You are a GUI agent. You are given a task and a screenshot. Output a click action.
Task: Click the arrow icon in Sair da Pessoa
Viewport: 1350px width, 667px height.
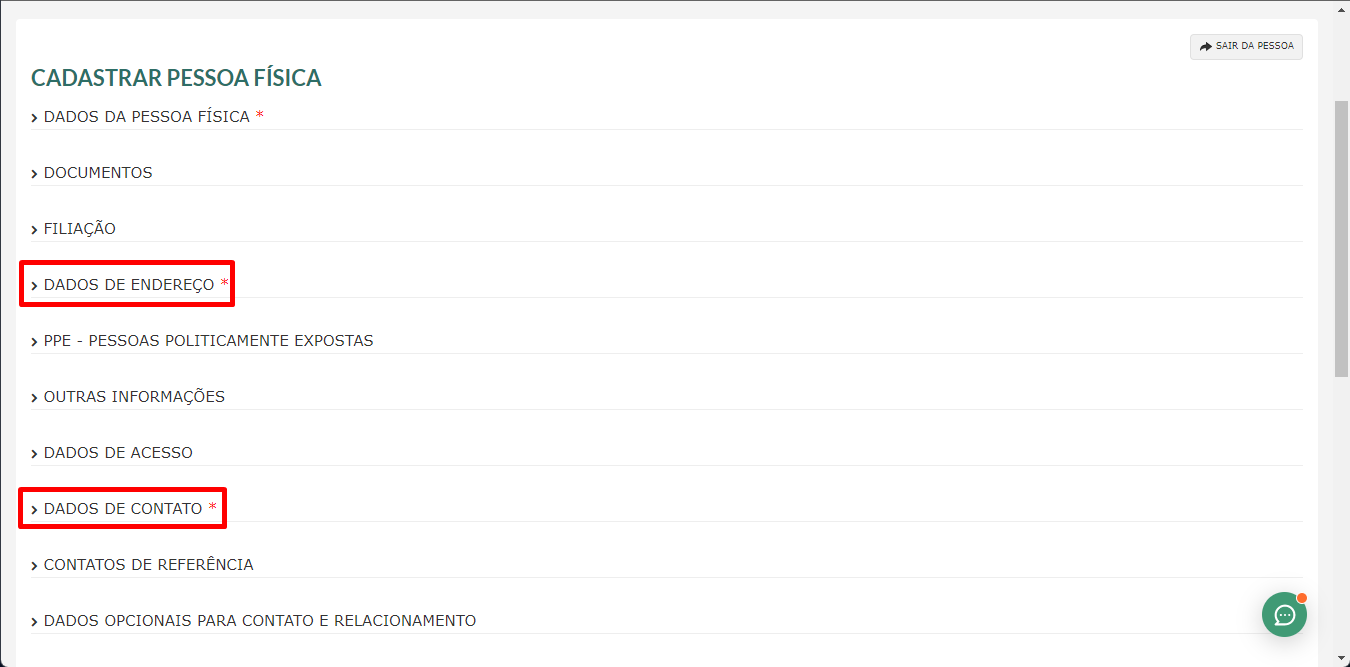[x=1206, y=46]
